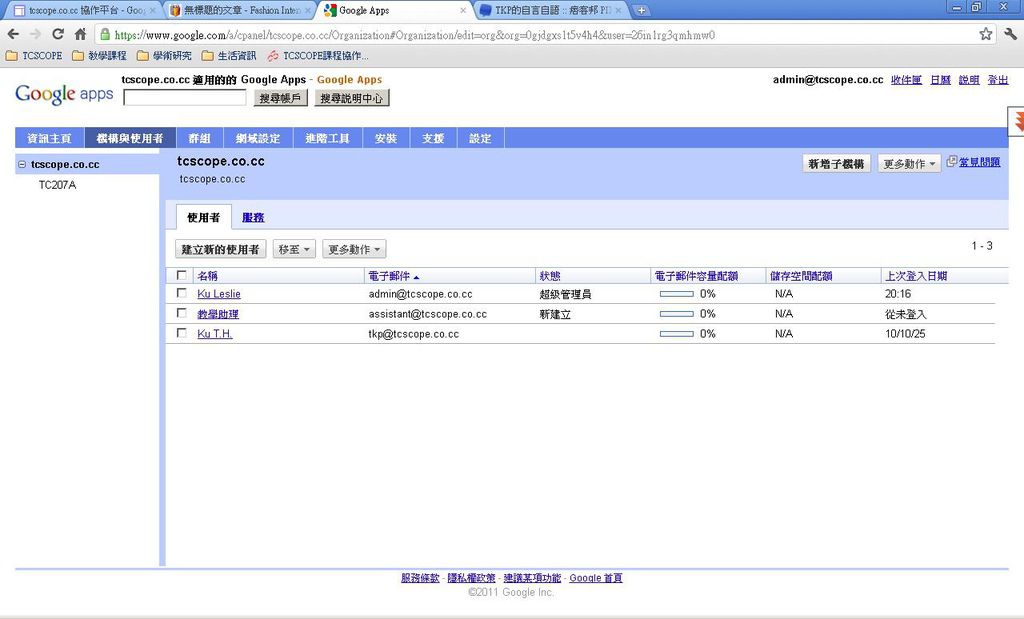Screen dimensions: 1024x619
Task: Collapse the tcscope.co.cc organization tree
Action: (22, 165)
